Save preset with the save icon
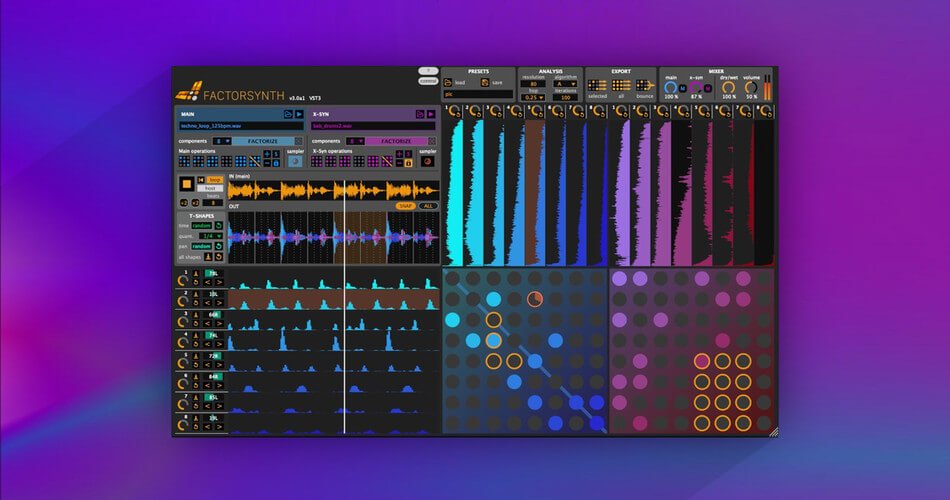This screenshot has width=950, height=500. (485, 82)
